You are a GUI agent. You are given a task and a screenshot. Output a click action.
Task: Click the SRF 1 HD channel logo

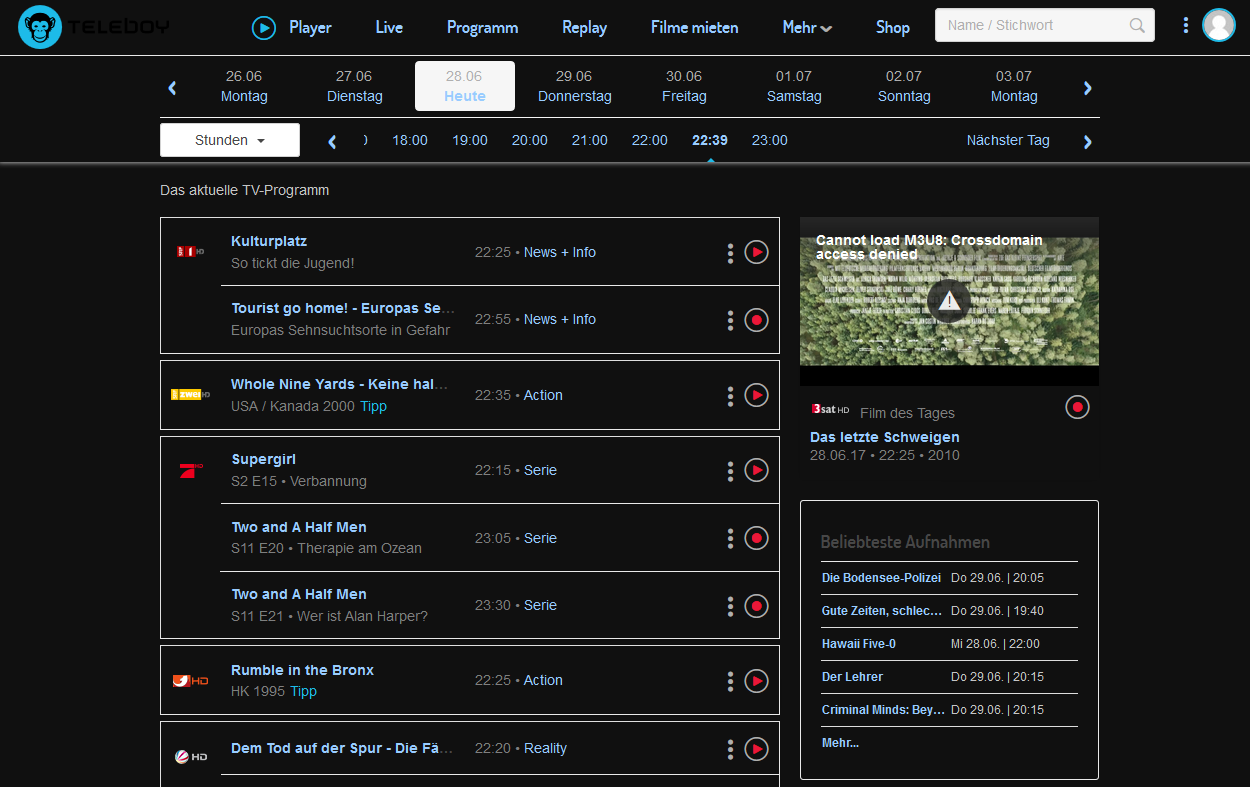click(x=190, y=252)
